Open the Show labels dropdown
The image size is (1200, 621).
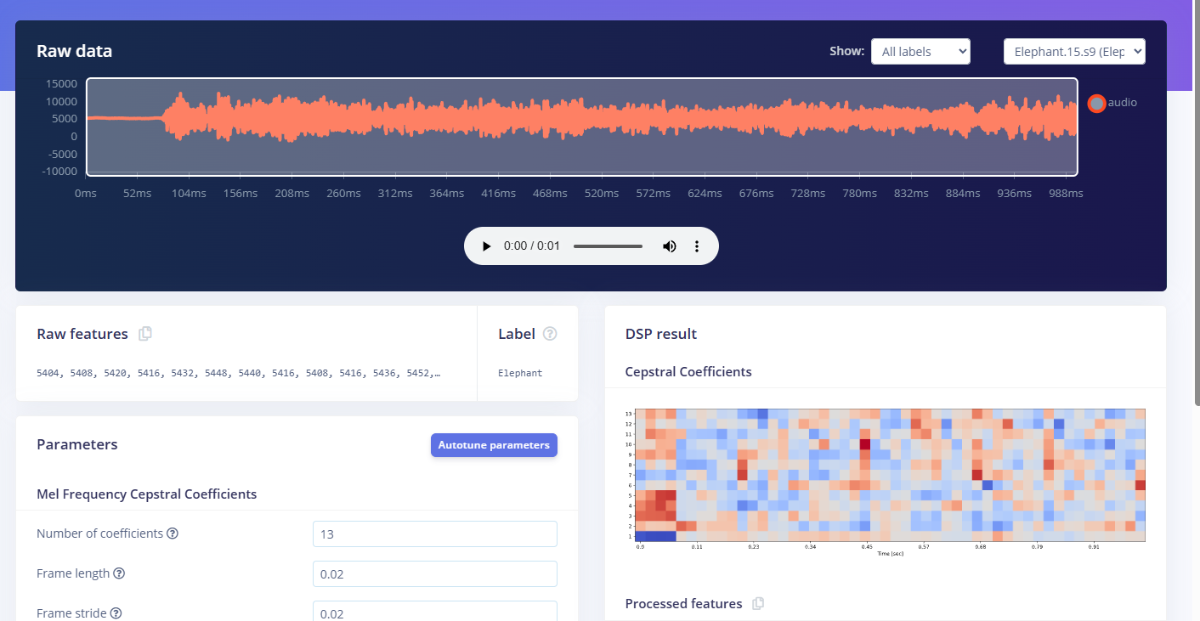pyautogui.click(x=920, y=52)
